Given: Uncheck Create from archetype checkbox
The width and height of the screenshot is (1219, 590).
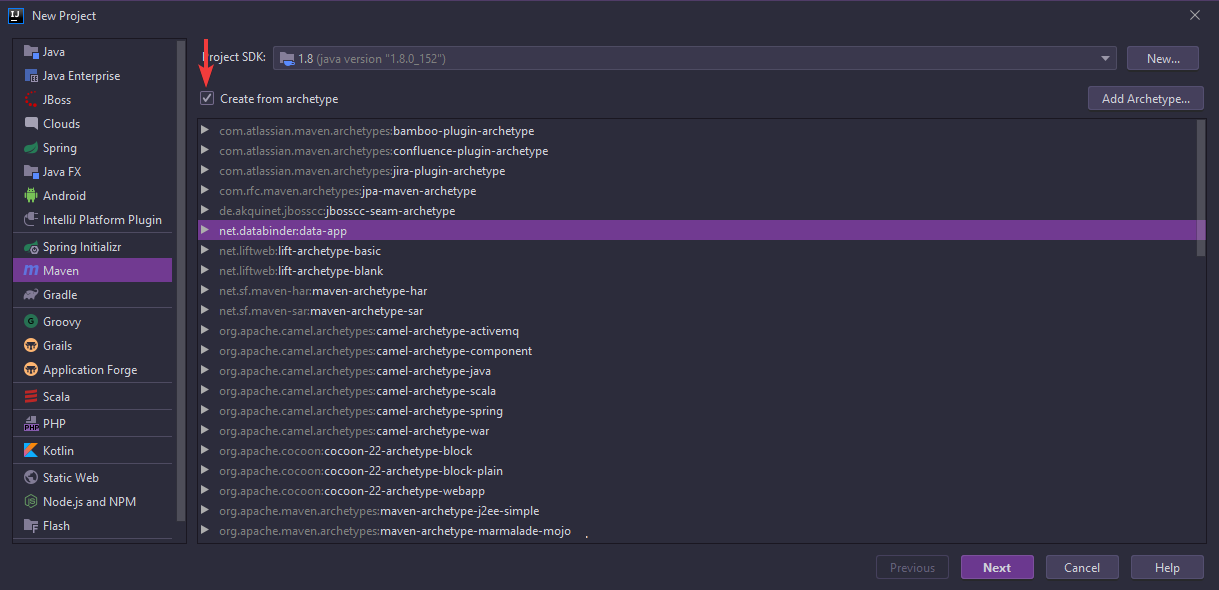Looking at the screenshot, I should 207,99.
